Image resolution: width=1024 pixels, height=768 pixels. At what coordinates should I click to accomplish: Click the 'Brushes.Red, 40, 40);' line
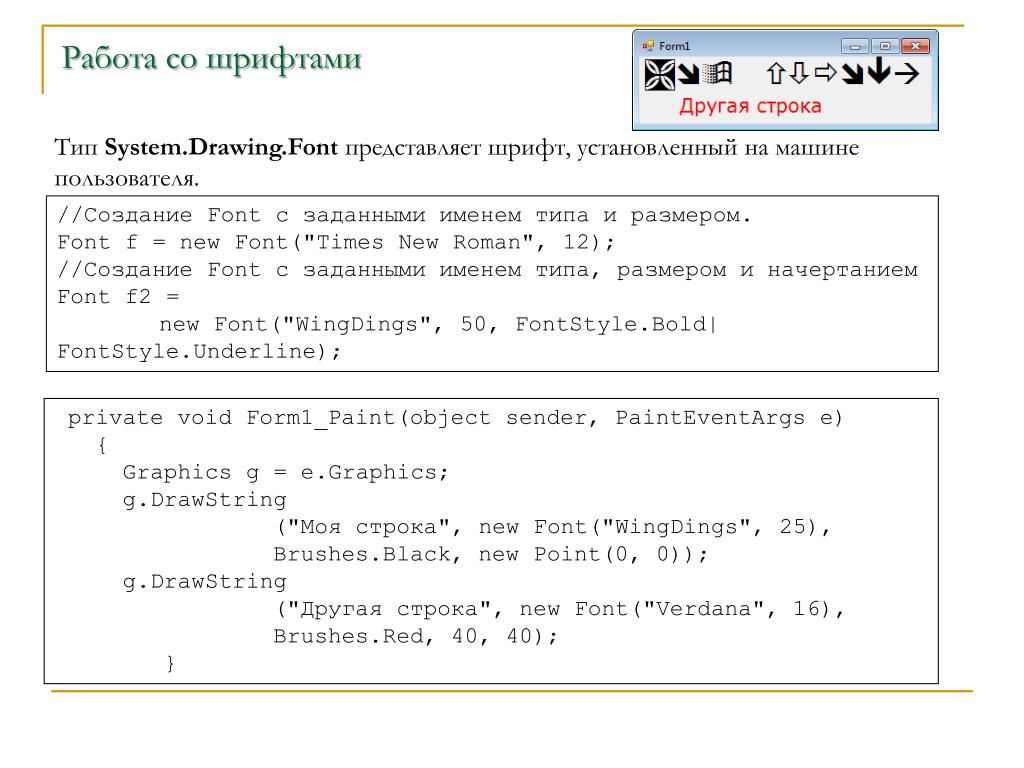pyautogui.click(x=415, y=636)
